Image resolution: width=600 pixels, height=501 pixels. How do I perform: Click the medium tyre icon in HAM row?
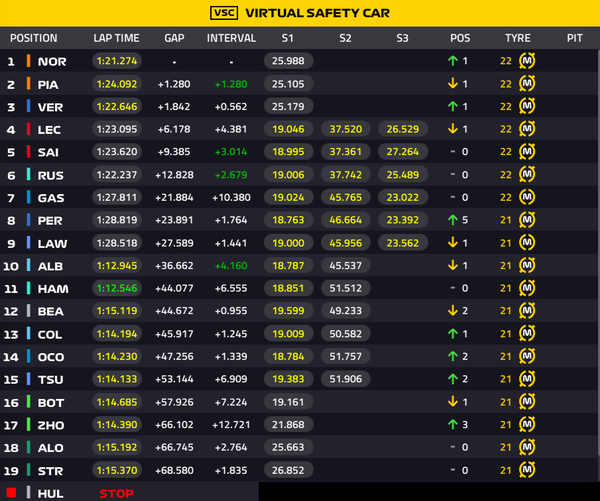[x=527, y=288]
